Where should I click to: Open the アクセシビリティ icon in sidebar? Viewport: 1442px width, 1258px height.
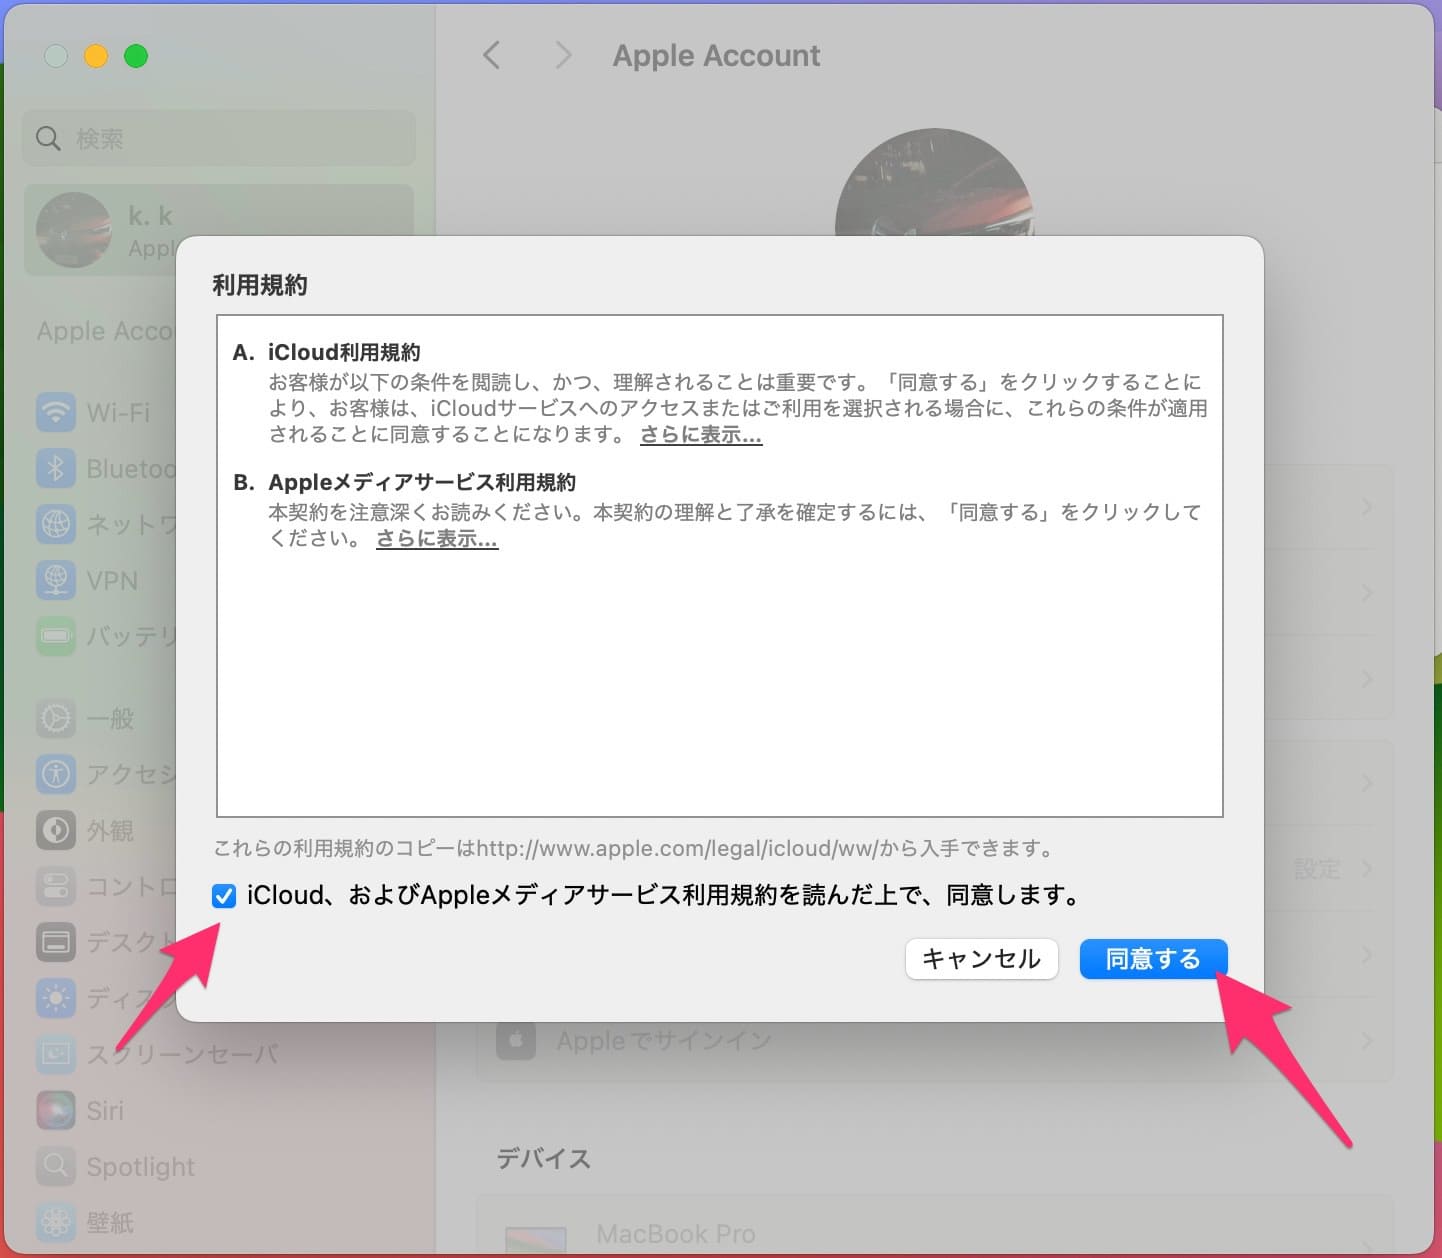tap(56, 774)
